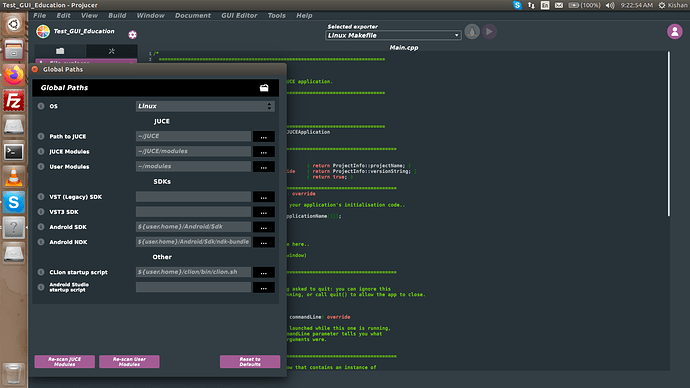This screenshot has width=690, height=388.
Task: Click the CLion startup script path field
Action: pos(193,272)
